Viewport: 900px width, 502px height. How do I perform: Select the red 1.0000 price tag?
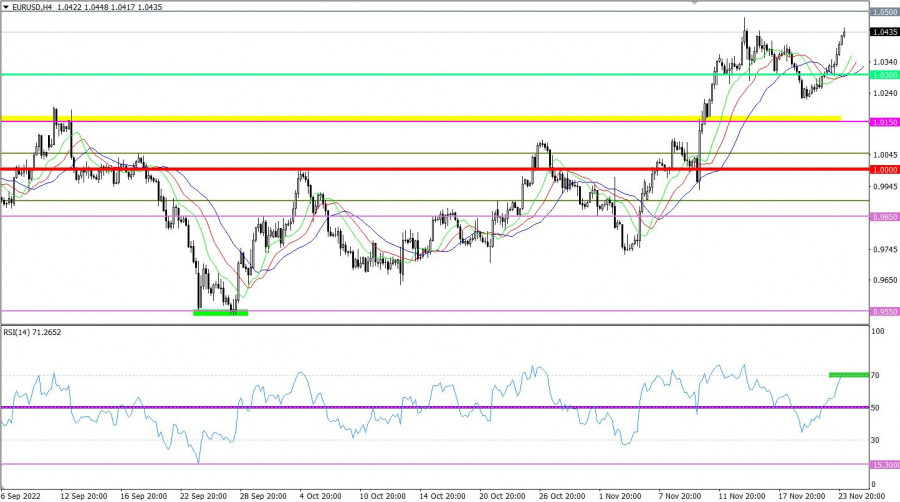click(884, 170)
